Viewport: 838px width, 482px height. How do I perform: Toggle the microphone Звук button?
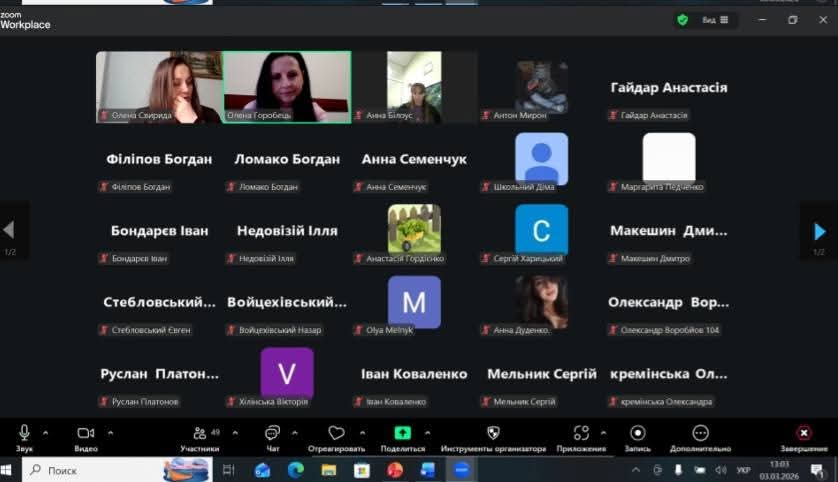24,434
